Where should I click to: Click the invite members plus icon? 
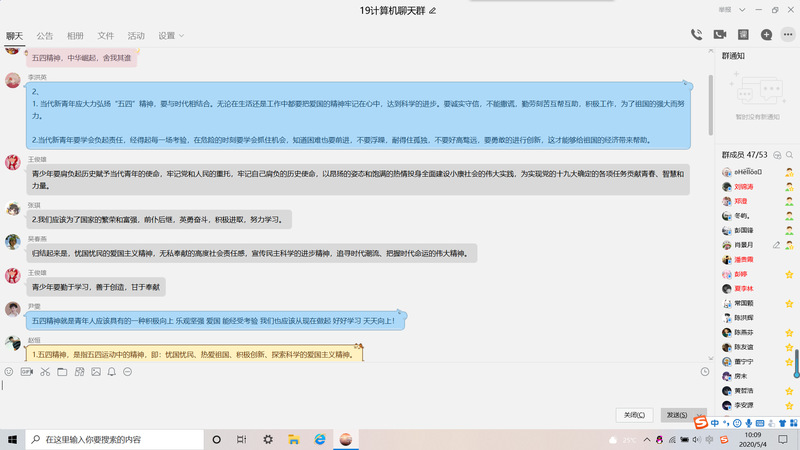766,35
